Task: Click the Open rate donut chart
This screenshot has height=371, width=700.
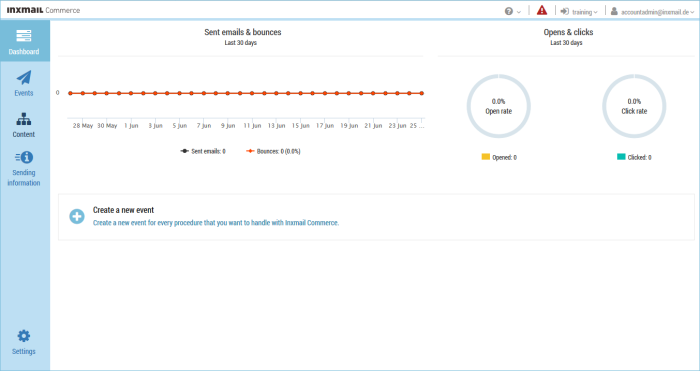Action: 499,106
